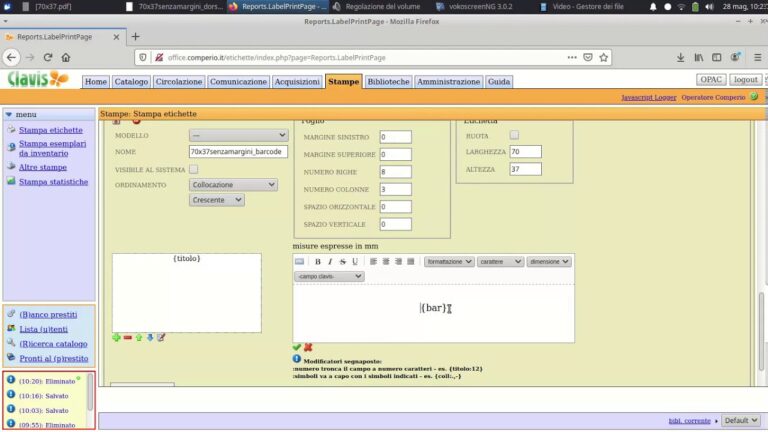This screenshot has height=432, width=768.
Task: Open Ricerca catalogo link
Action: [x=53, y=344]
